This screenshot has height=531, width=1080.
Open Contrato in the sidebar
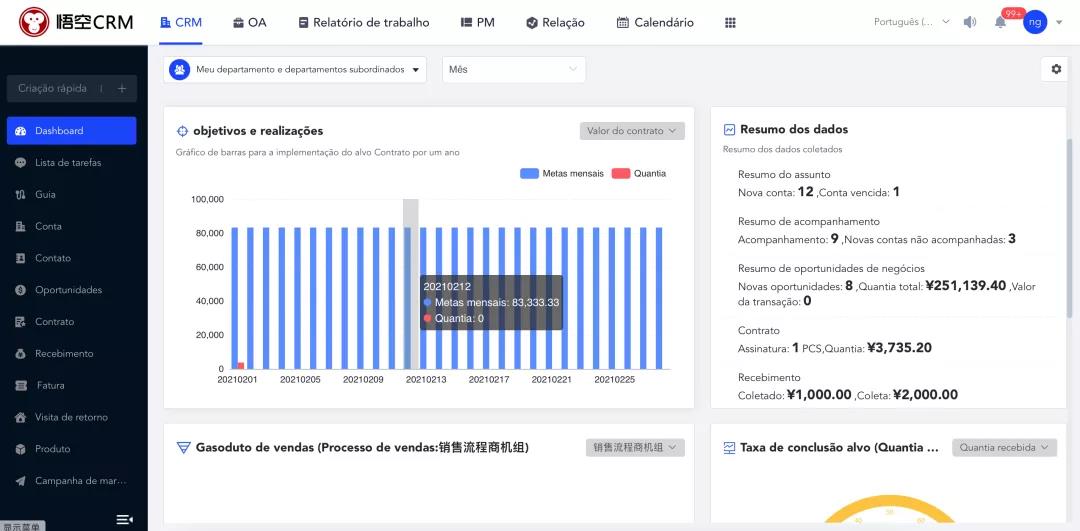click(x=72, y=322)
